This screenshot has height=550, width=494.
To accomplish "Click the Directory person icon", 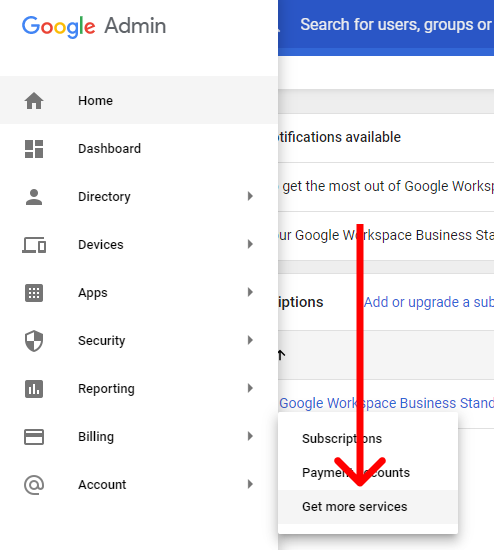I will pos(34,197).
